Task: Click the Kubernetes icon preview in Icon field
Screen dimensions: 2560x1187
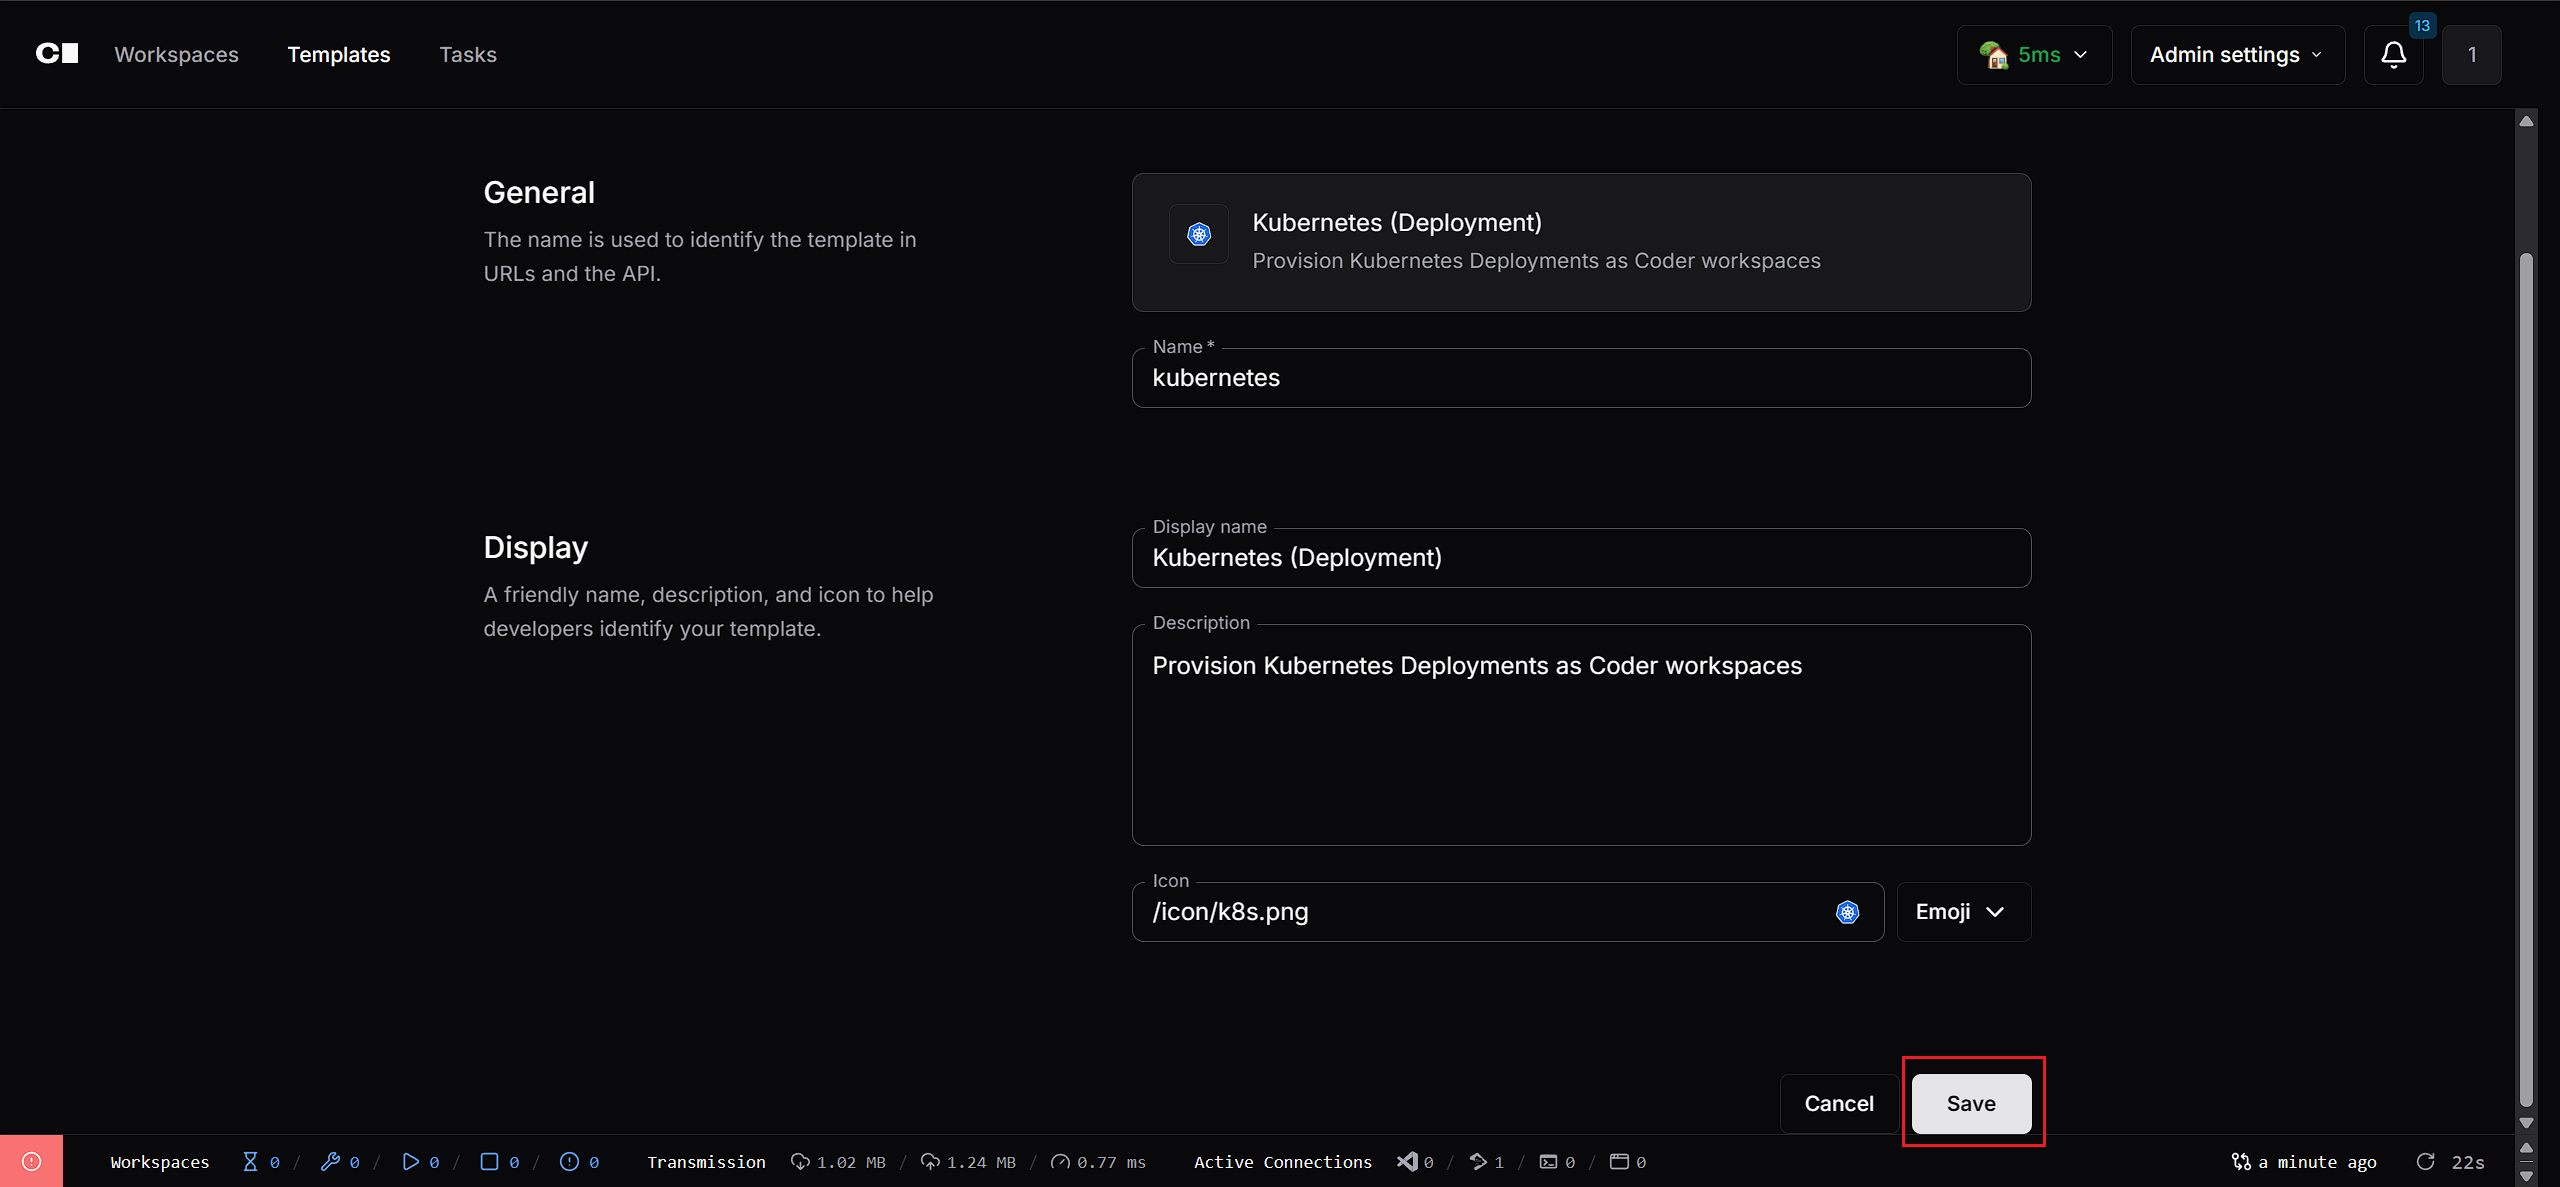Action: [x=1847, y=912]
